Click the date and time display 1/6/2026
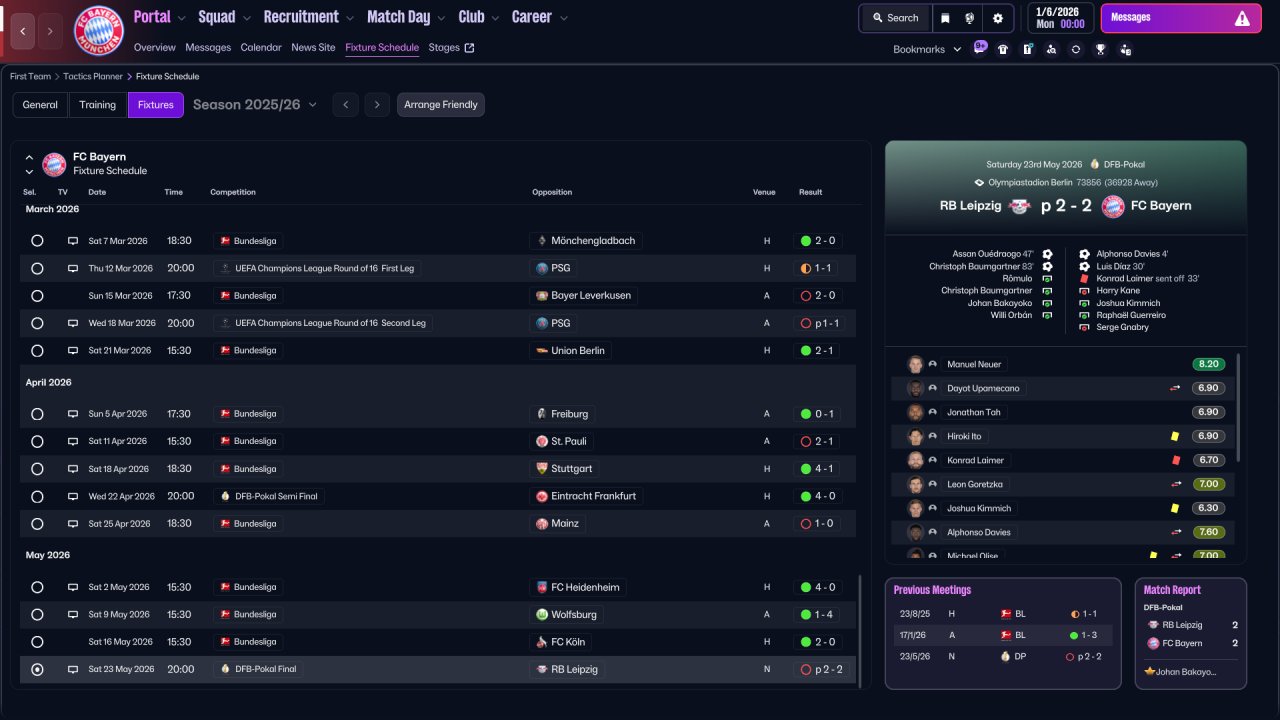 1059,18
